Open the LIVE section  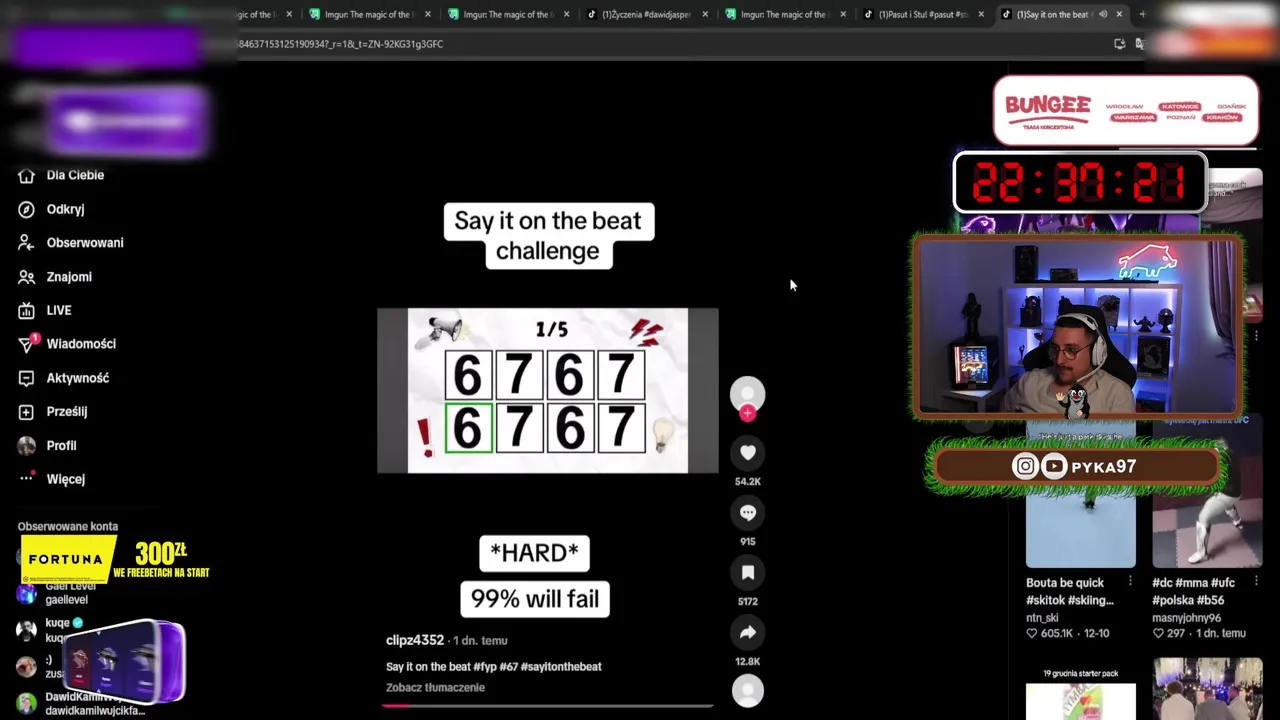(46, 310)
